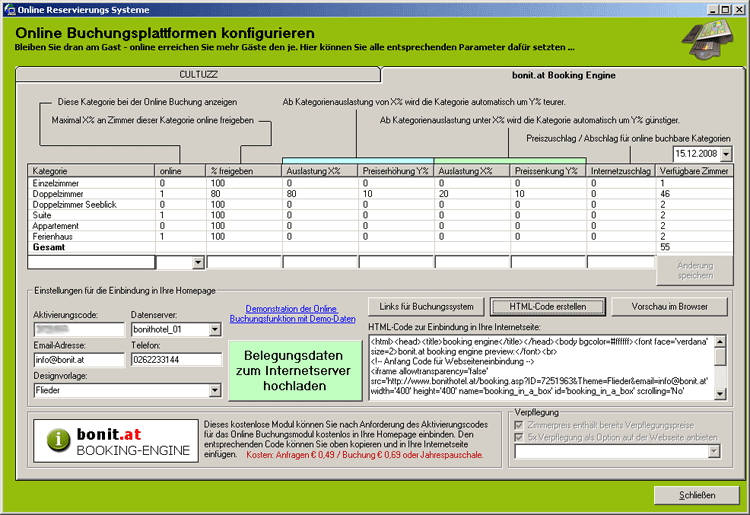Click the Preiserhöhung Y% column header
Image resolution: width=750 pixels, height=515 pixels.
point(396,171)
